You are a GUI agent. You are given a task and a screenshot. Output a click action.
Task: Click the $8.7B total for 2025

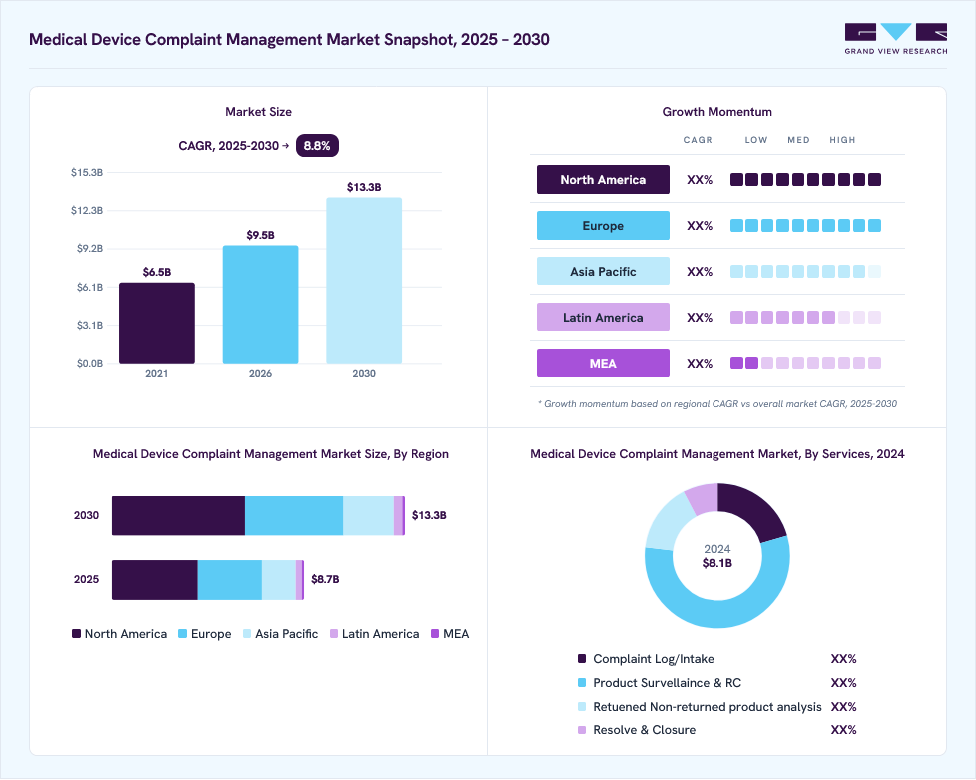click(325, 580)
